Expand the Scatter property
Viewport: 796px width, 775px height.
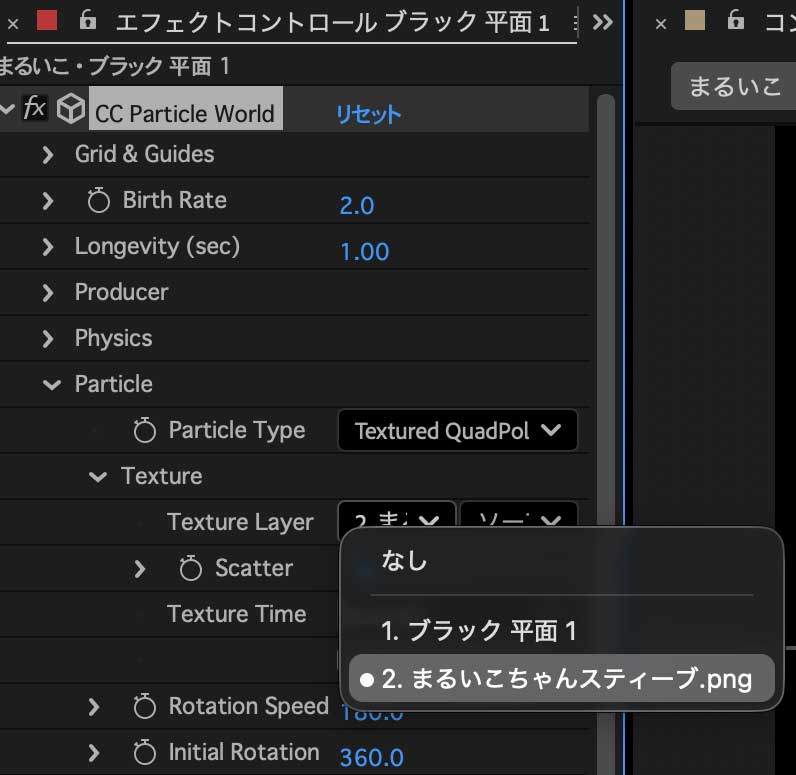point(140,569)
